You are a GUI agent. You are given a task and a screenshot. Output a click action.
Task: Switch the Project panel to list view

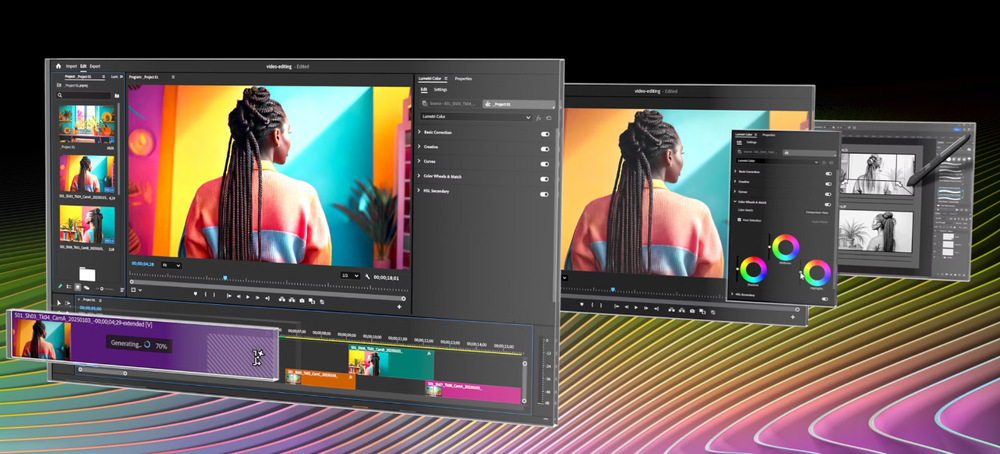pos(69,287)
